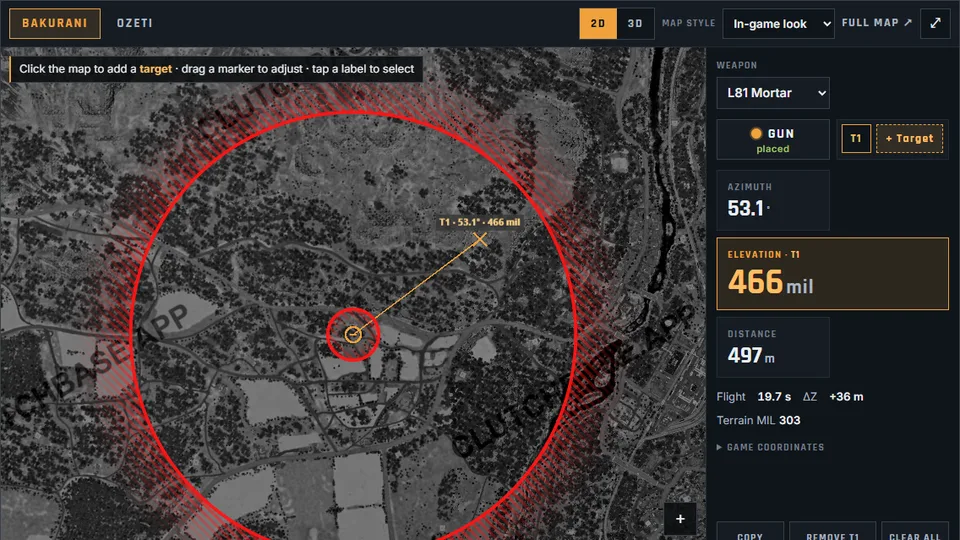960x540 pixels.
Task: Click the Terrain MIL 303 value
Action: (789, 420)
